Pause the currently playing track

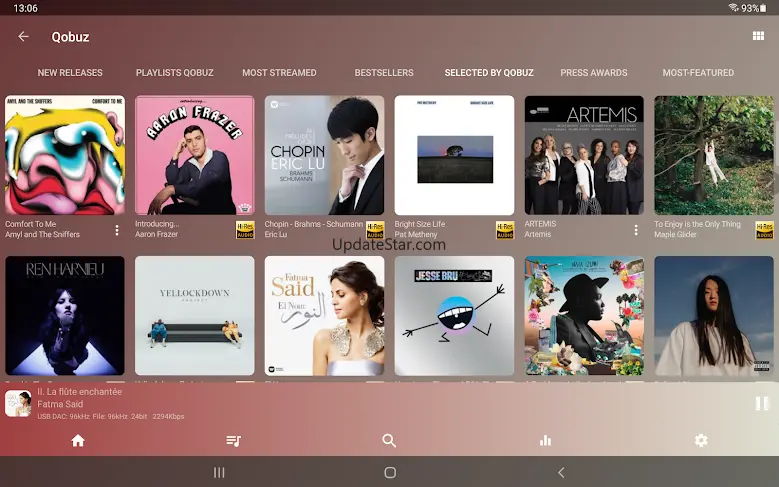pyautogui.click(x=761, y=403)
